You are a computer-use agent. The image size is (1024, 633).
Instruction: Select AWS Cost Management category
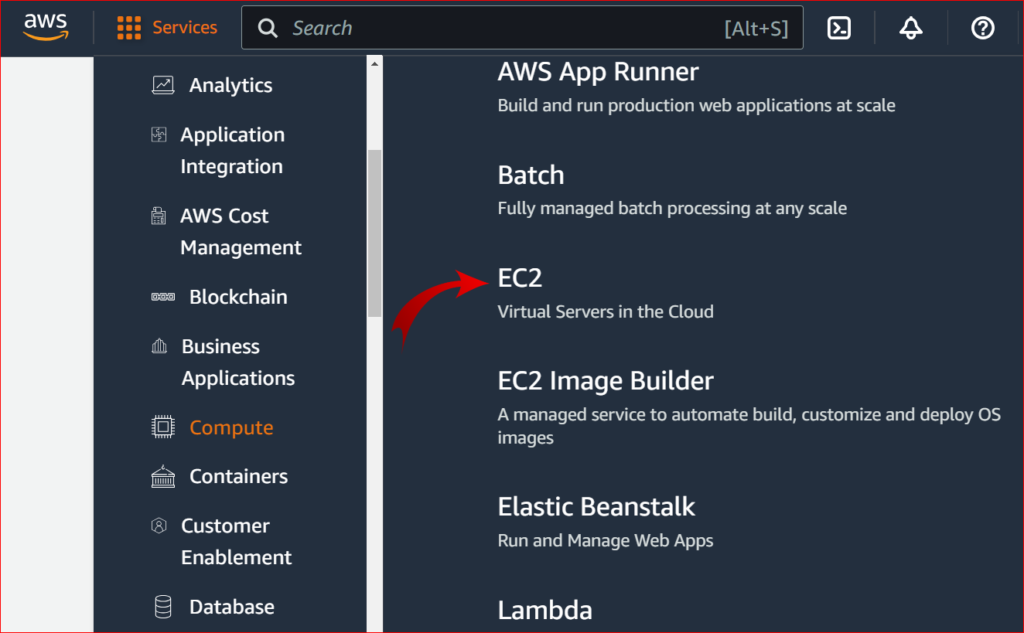point(240,231)
